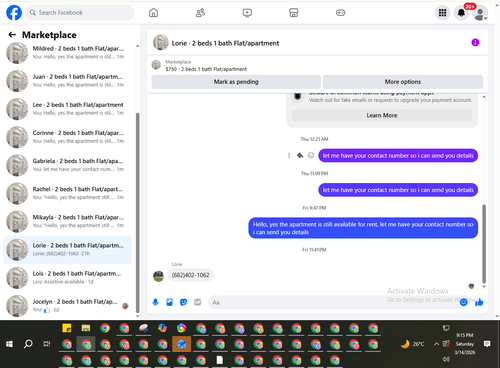
Task: Open the Windows notification center
Action: pos(487,344)
